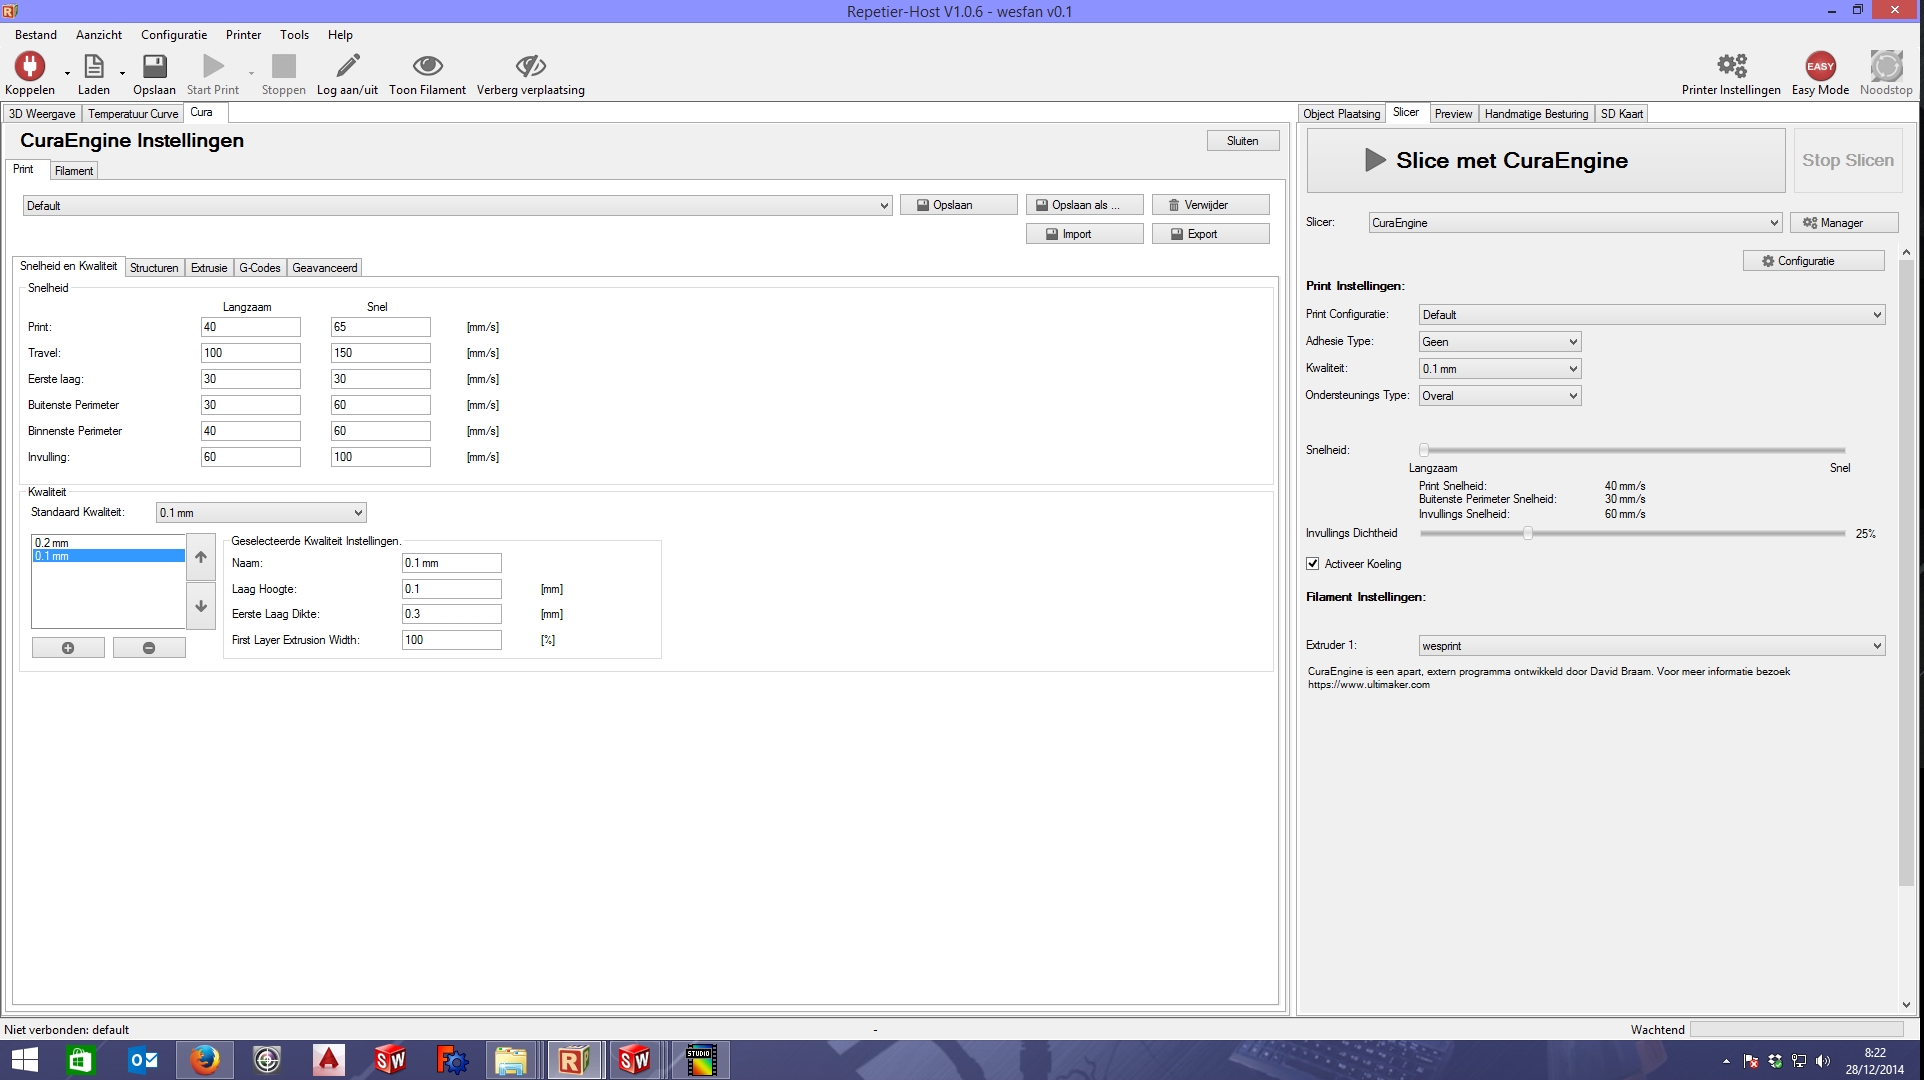Click the Noodstop emergency stop icon

[x=1886, y=66]
